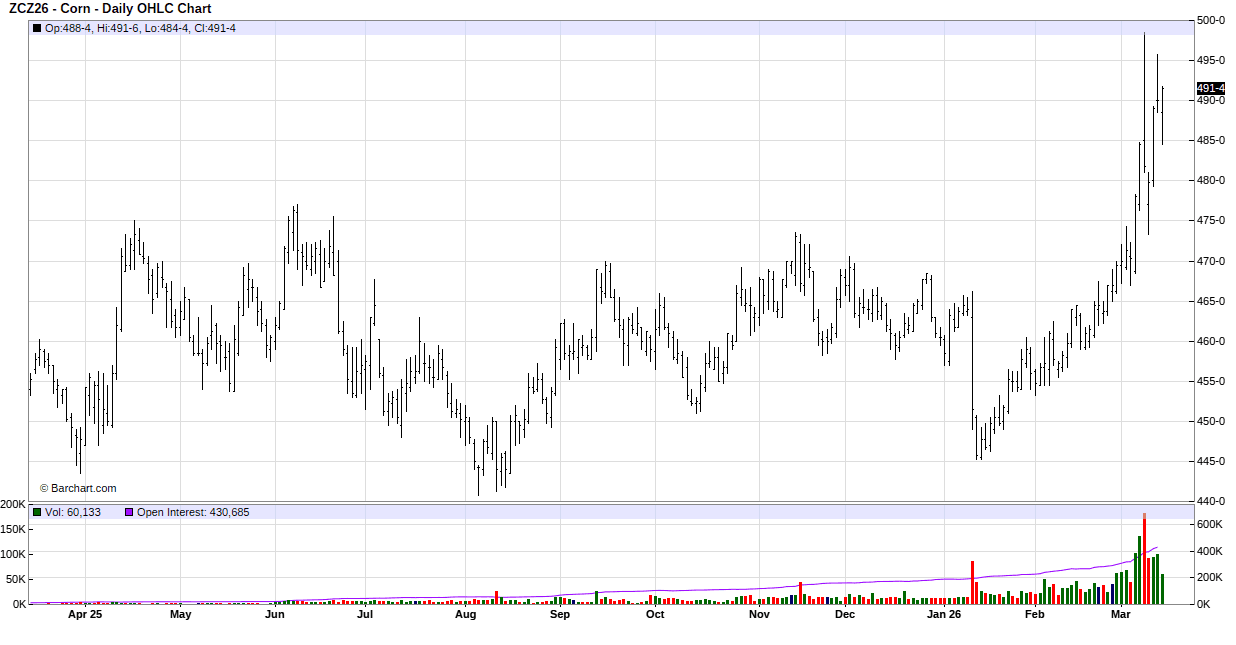The image size is (1236, 645).
Task: Click the 600K open interest axis label
Action: [x=1210, y=524]
